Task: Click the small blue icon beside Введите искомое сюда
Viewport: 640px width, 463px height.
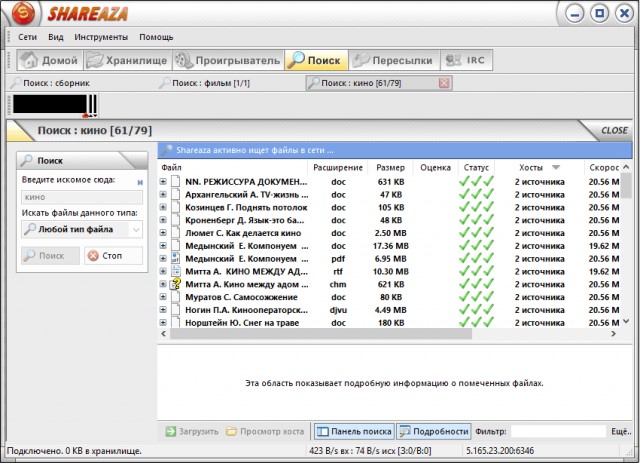Action: (140, 183)
